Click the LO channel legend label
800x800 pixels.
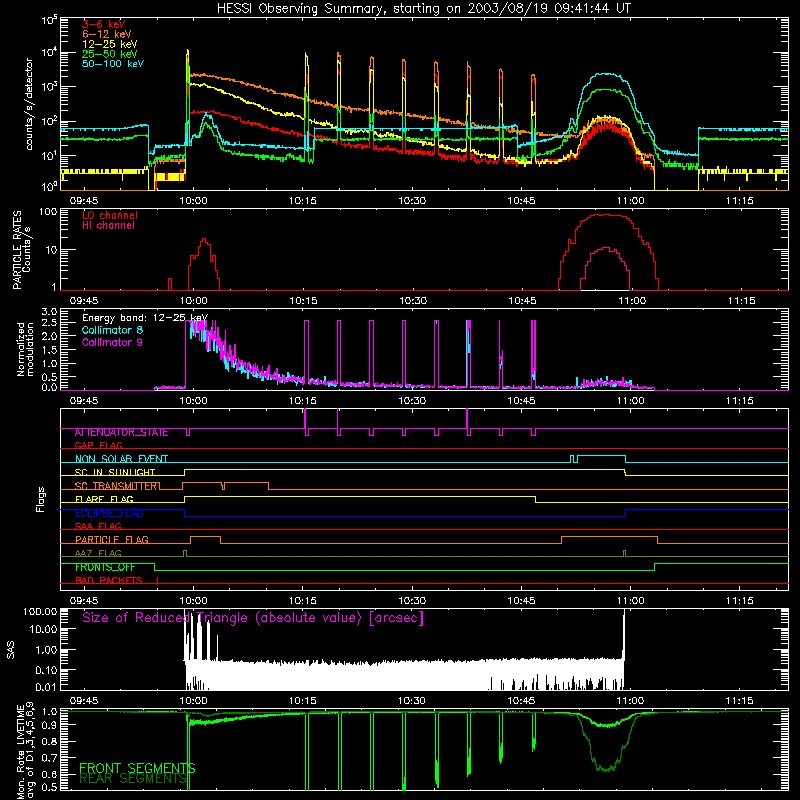[x=110, y=215]
